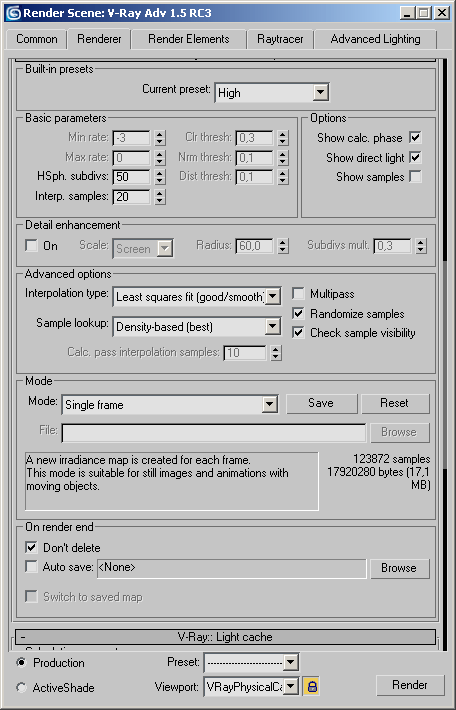Click the 3ds Max title bar icon
The image size is (456, 710).
[x=13, y=13]
